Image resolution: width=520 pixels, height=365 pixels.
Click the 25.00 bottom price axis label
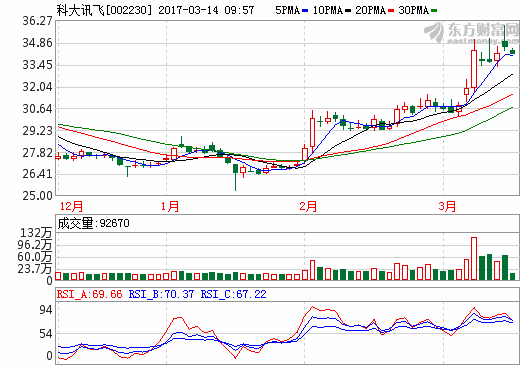point(37,196)
